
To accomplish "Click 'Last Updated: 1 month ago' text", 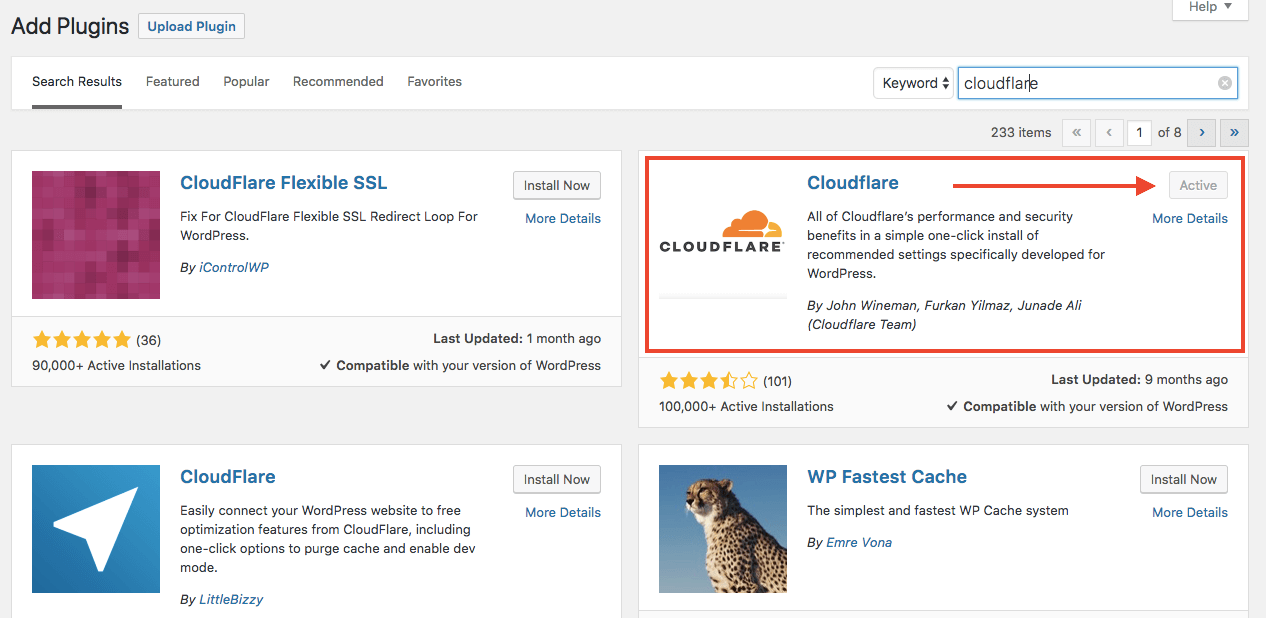I will click(517, 339).
